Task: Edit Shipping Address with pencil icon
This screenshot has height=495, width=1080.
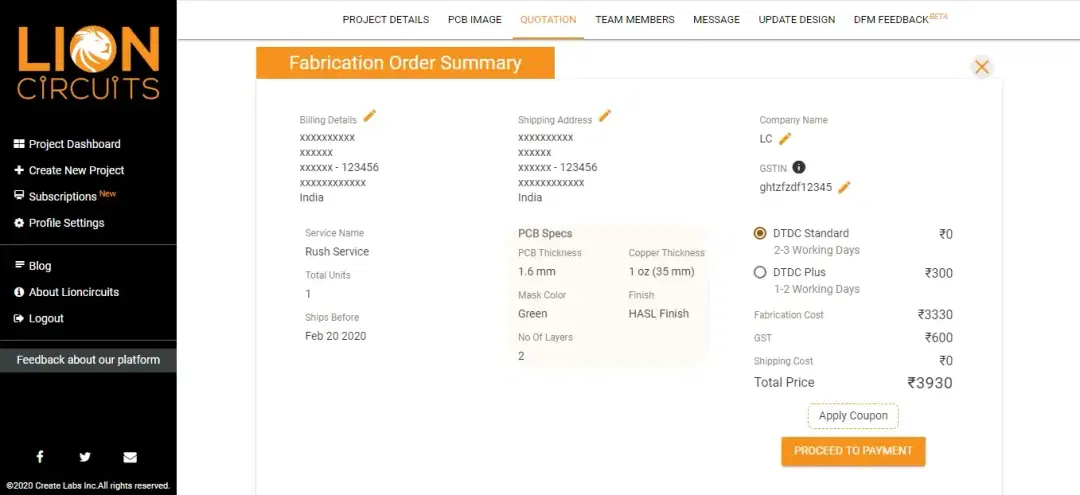Action: tap(605, 116)
